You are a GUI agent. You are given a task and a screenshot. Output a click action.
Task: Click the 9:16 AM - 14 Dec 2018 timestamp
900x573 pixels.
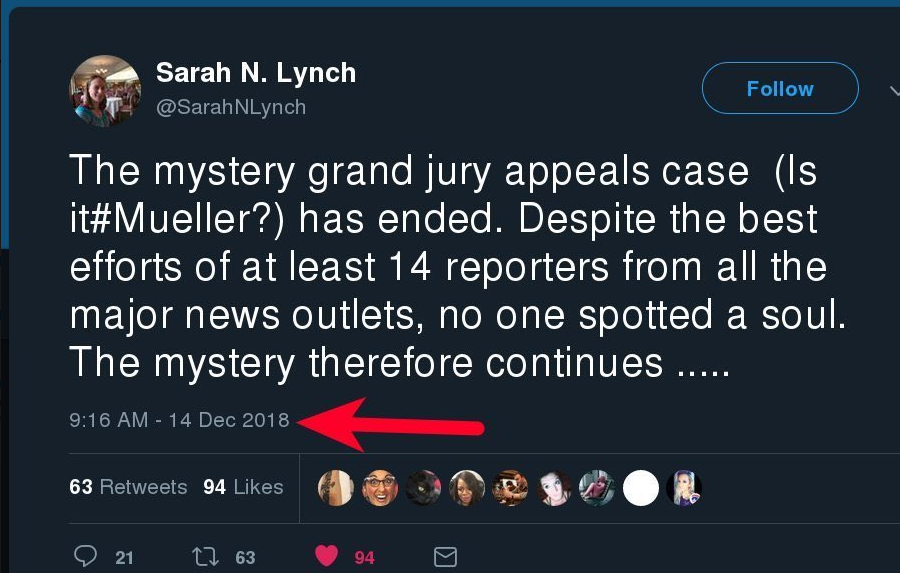point(179,420)
